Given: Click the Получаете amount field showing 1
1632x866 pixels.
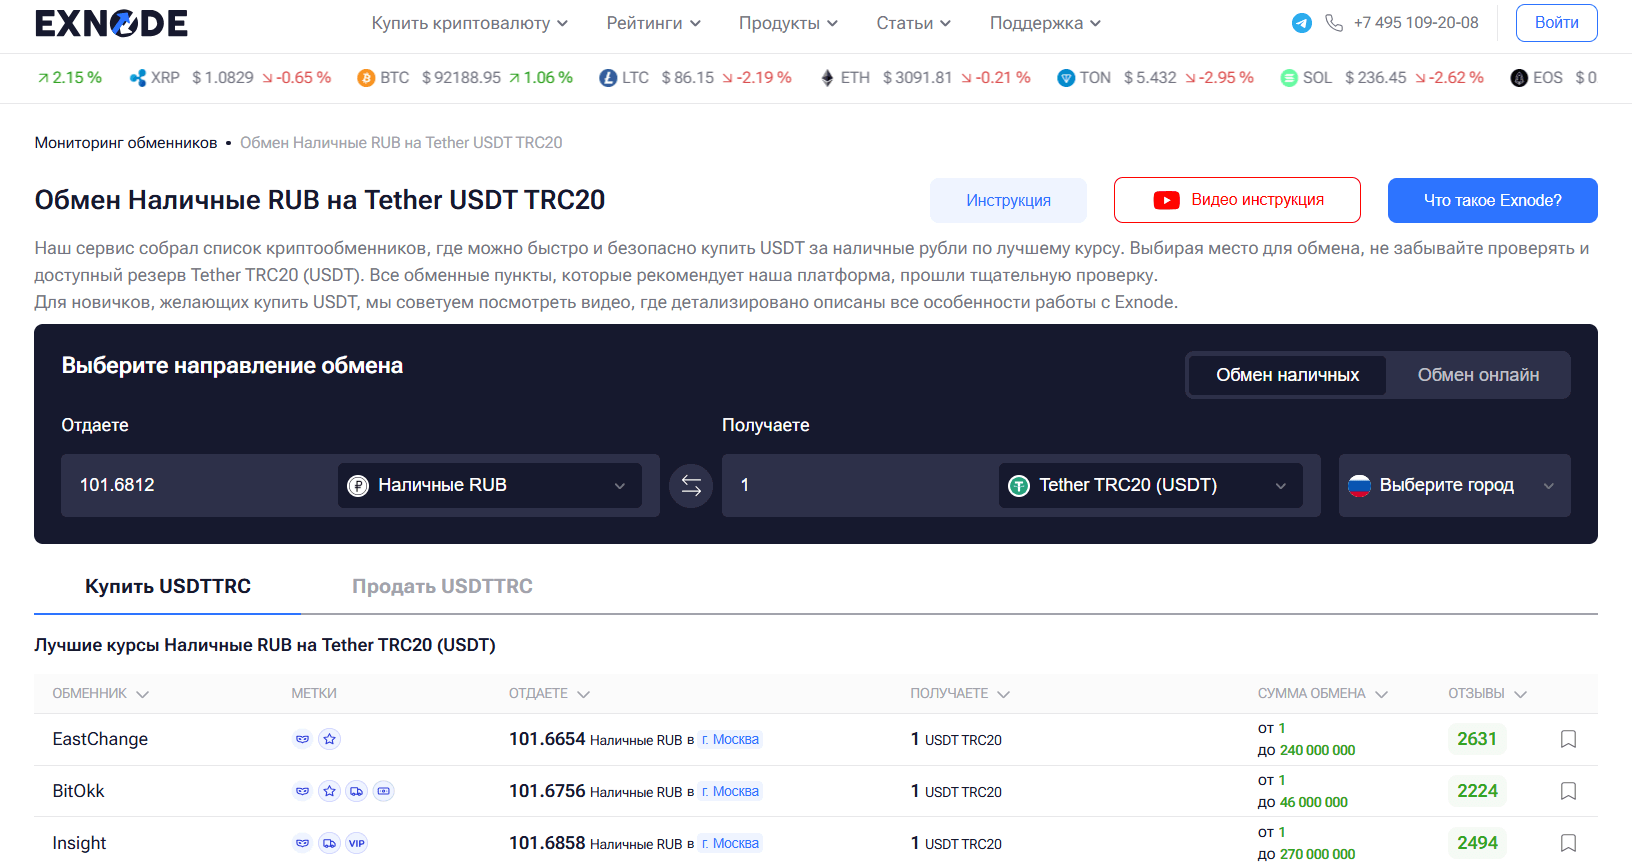Looking at the screenshot, I should coord(858,485).
